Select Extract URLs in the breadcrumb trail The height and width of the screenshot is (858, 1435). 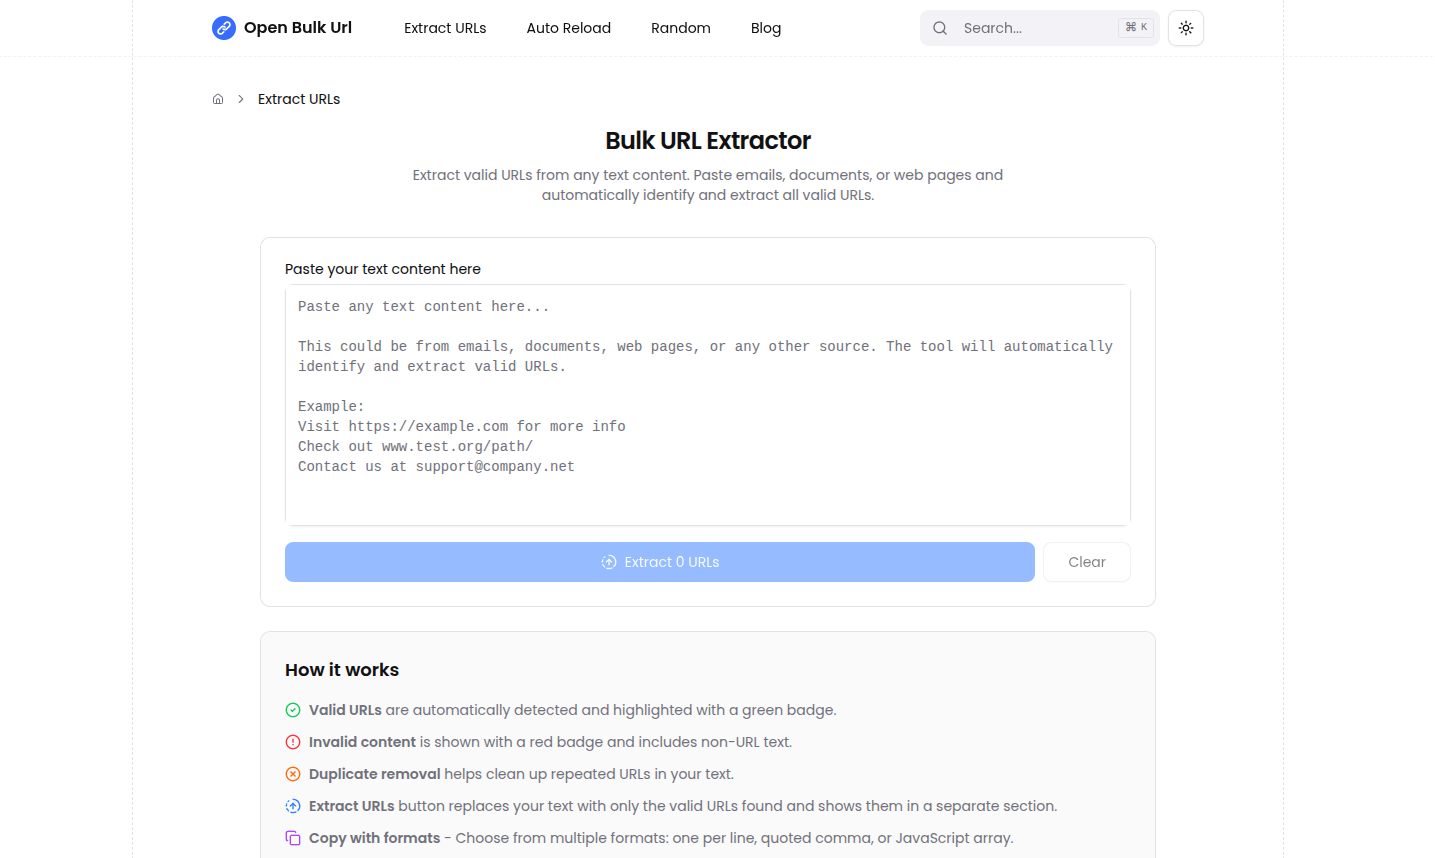[298, 98]
